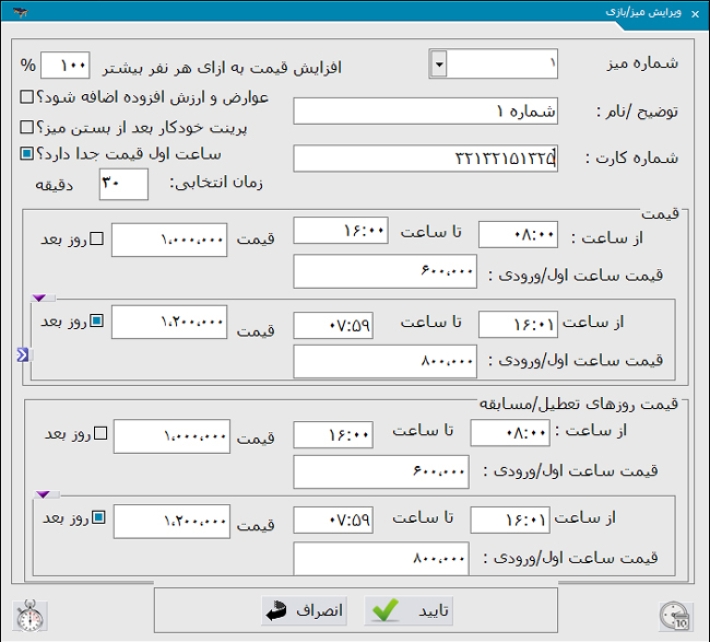Screen dimensions: 710x642
Task: Uncheck ساعت اول قیمت جدا دارد
Action: (x=26, y=155)
